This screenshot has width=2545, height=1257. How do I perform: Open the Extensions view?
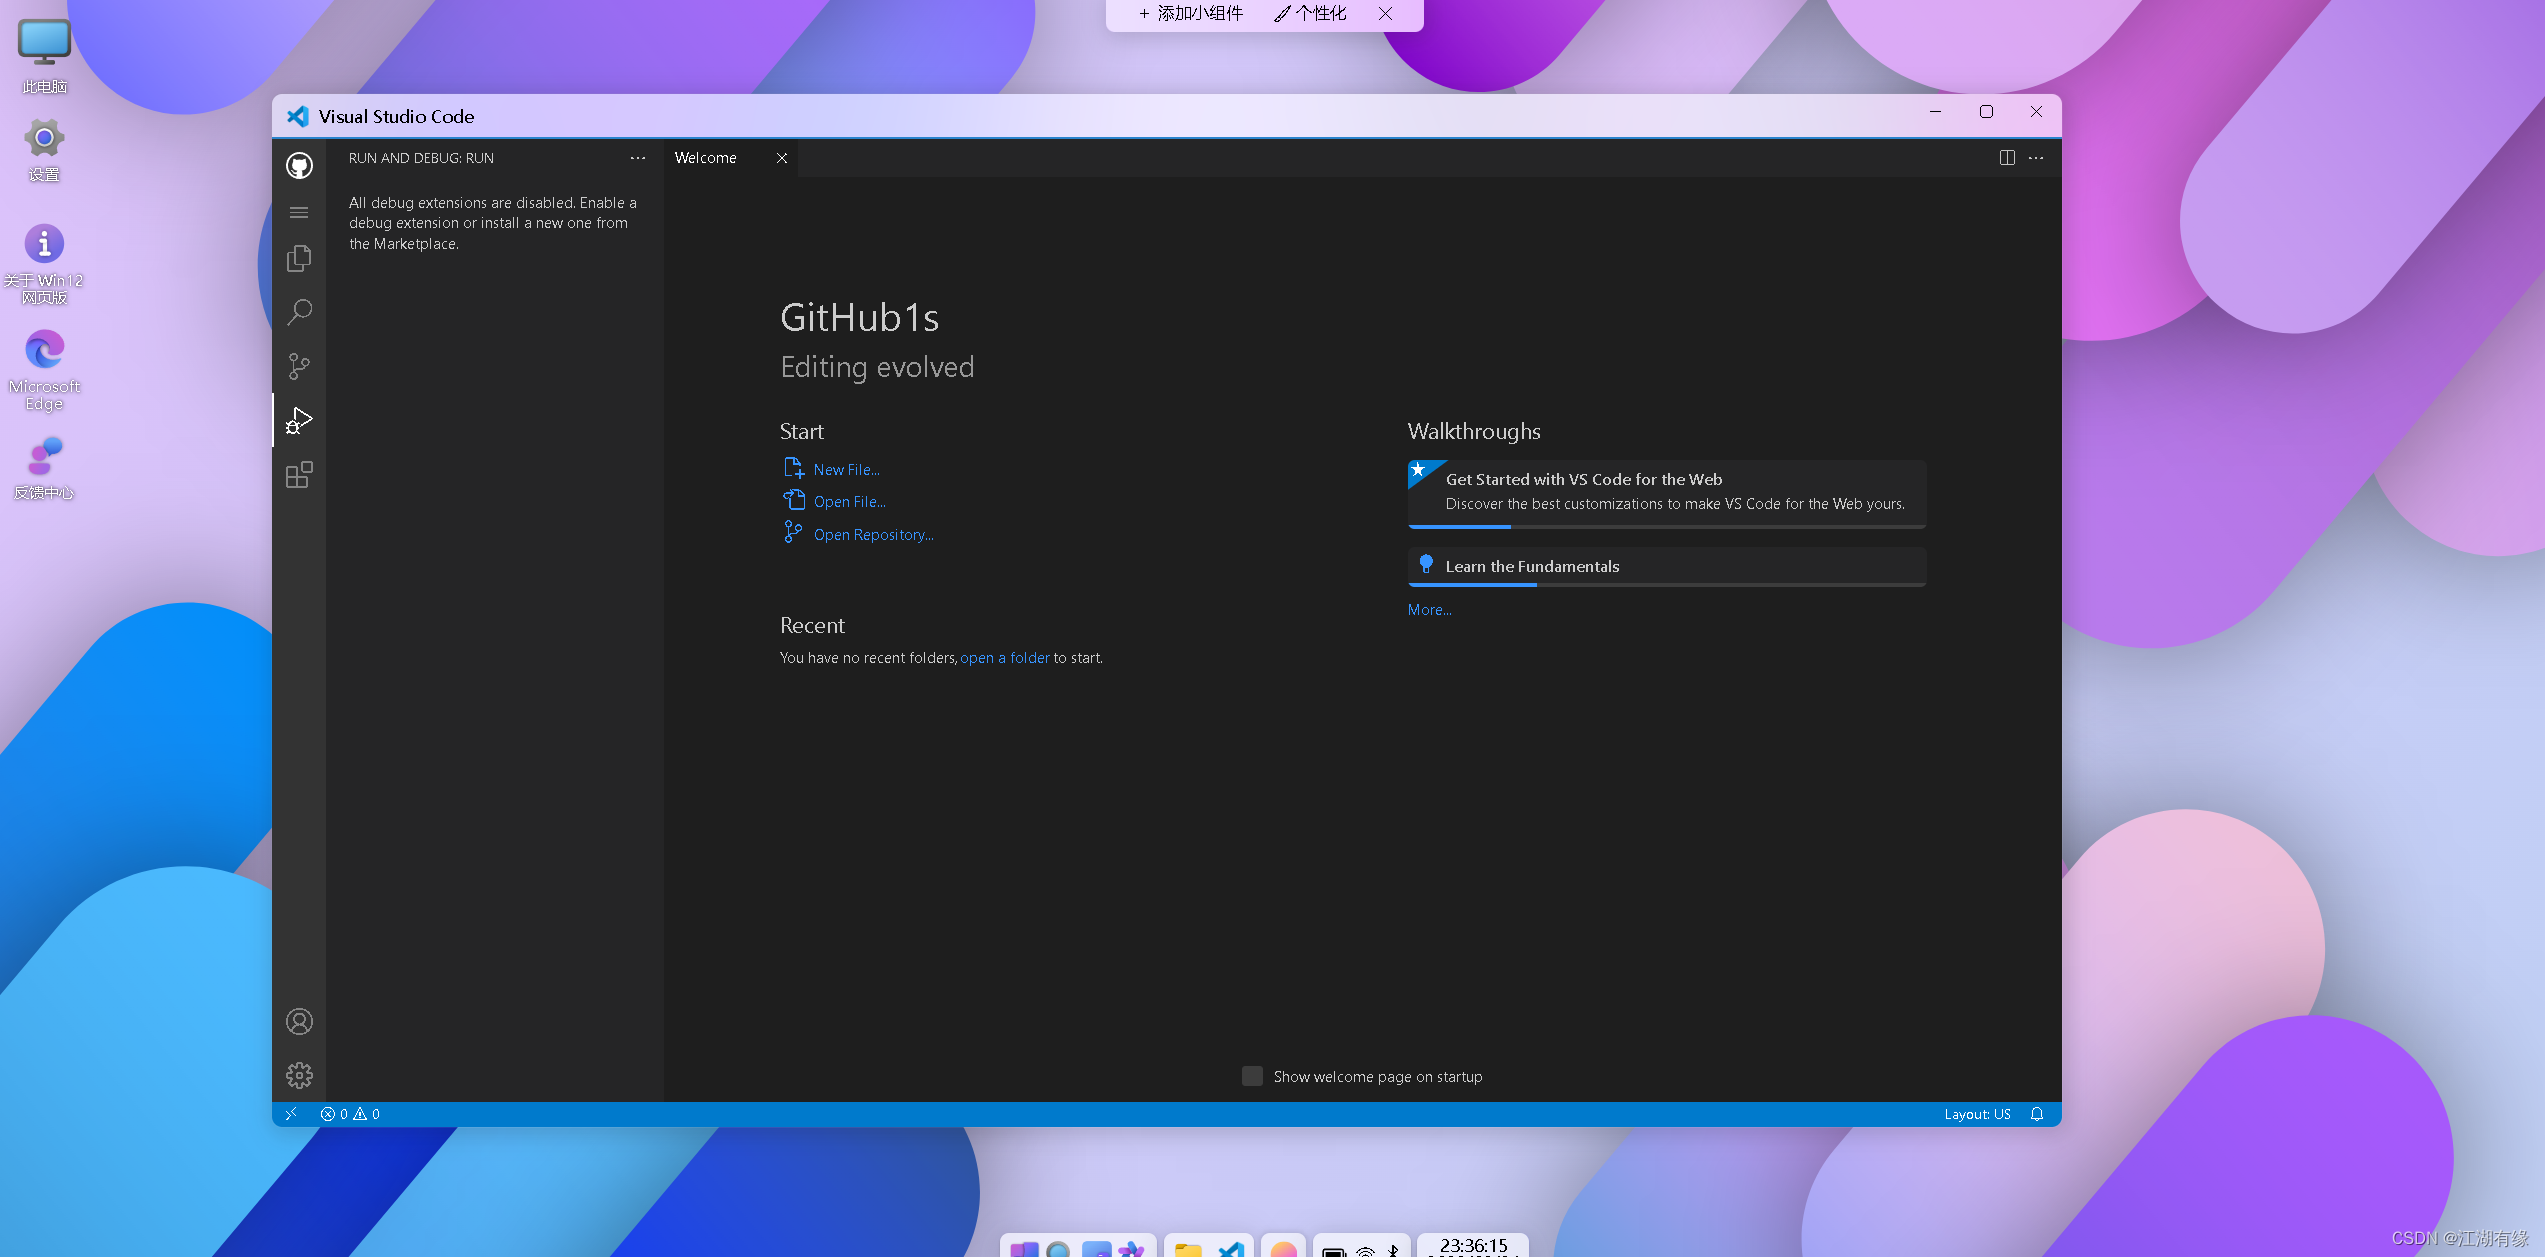tap(299, 474)
